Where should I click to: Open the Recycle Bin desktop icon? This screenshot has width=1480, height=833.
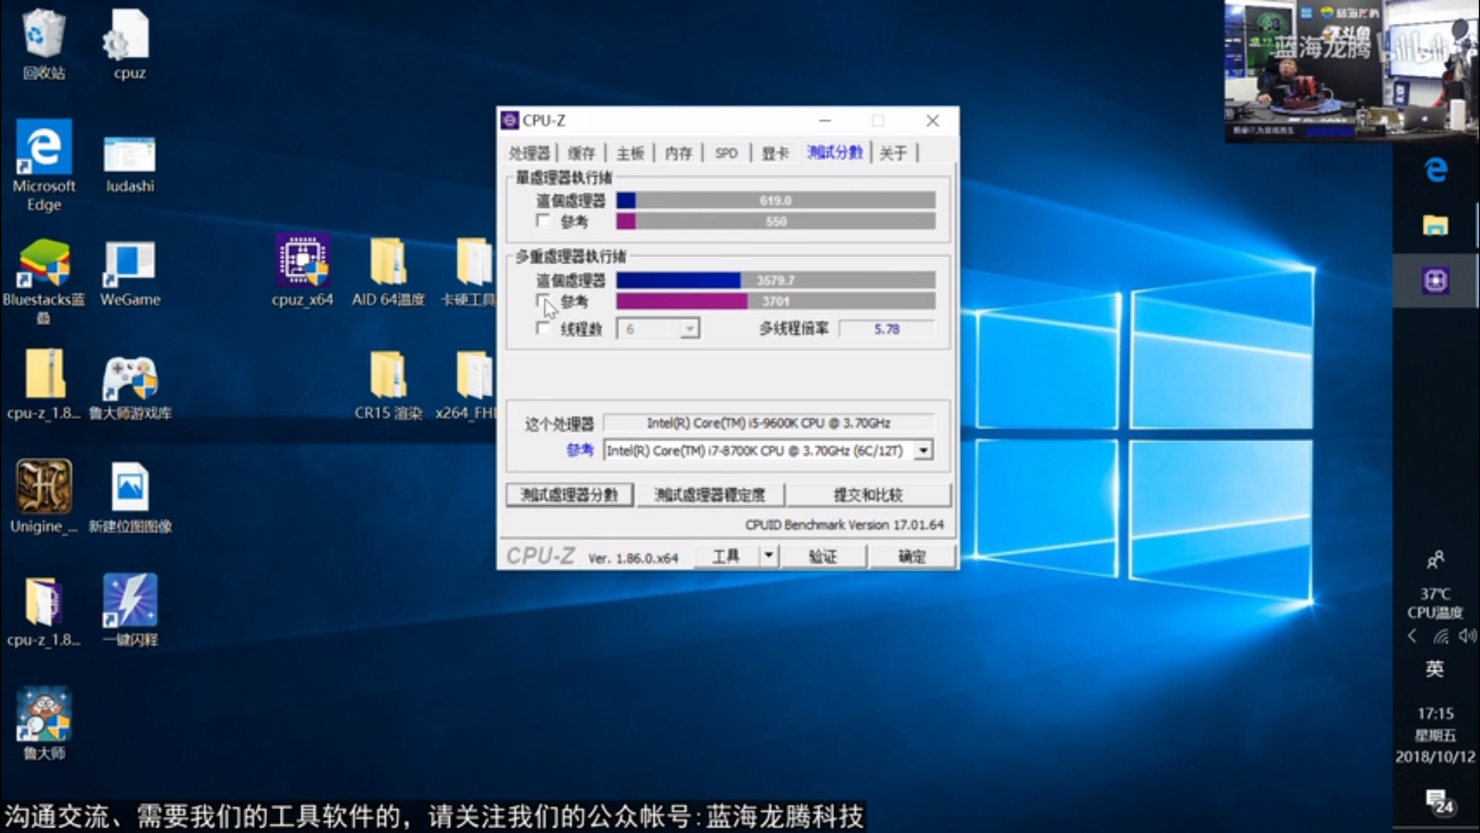(43, 45)
